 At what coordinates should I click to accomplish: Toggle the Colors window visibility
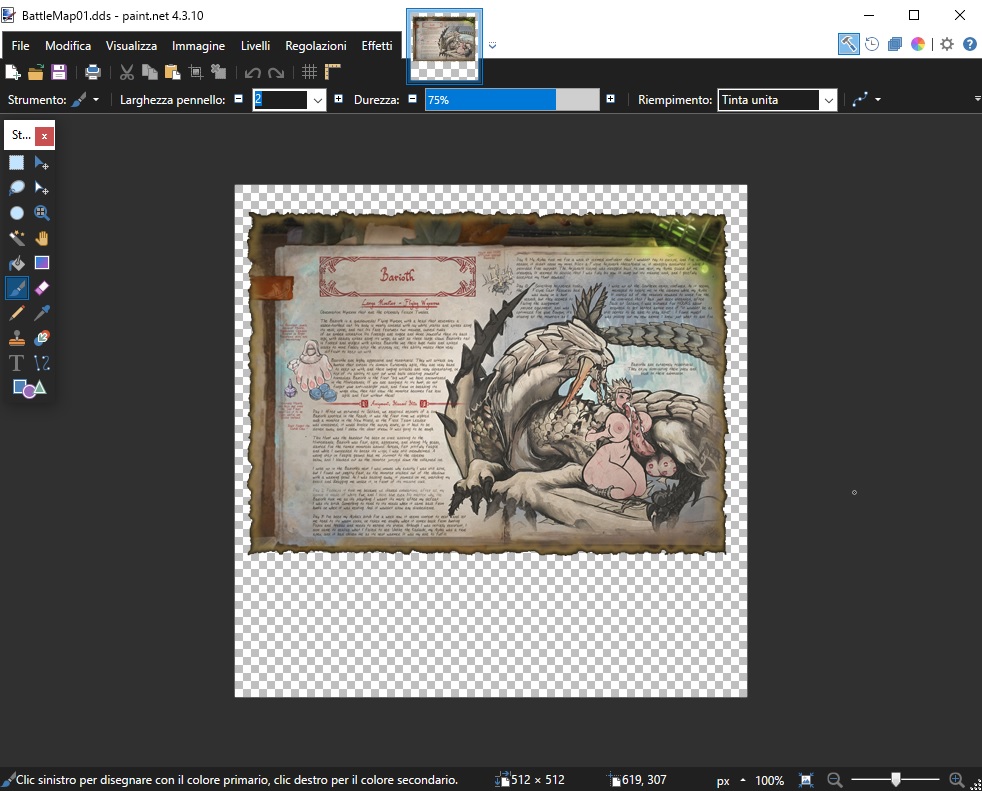click(918, 44)
